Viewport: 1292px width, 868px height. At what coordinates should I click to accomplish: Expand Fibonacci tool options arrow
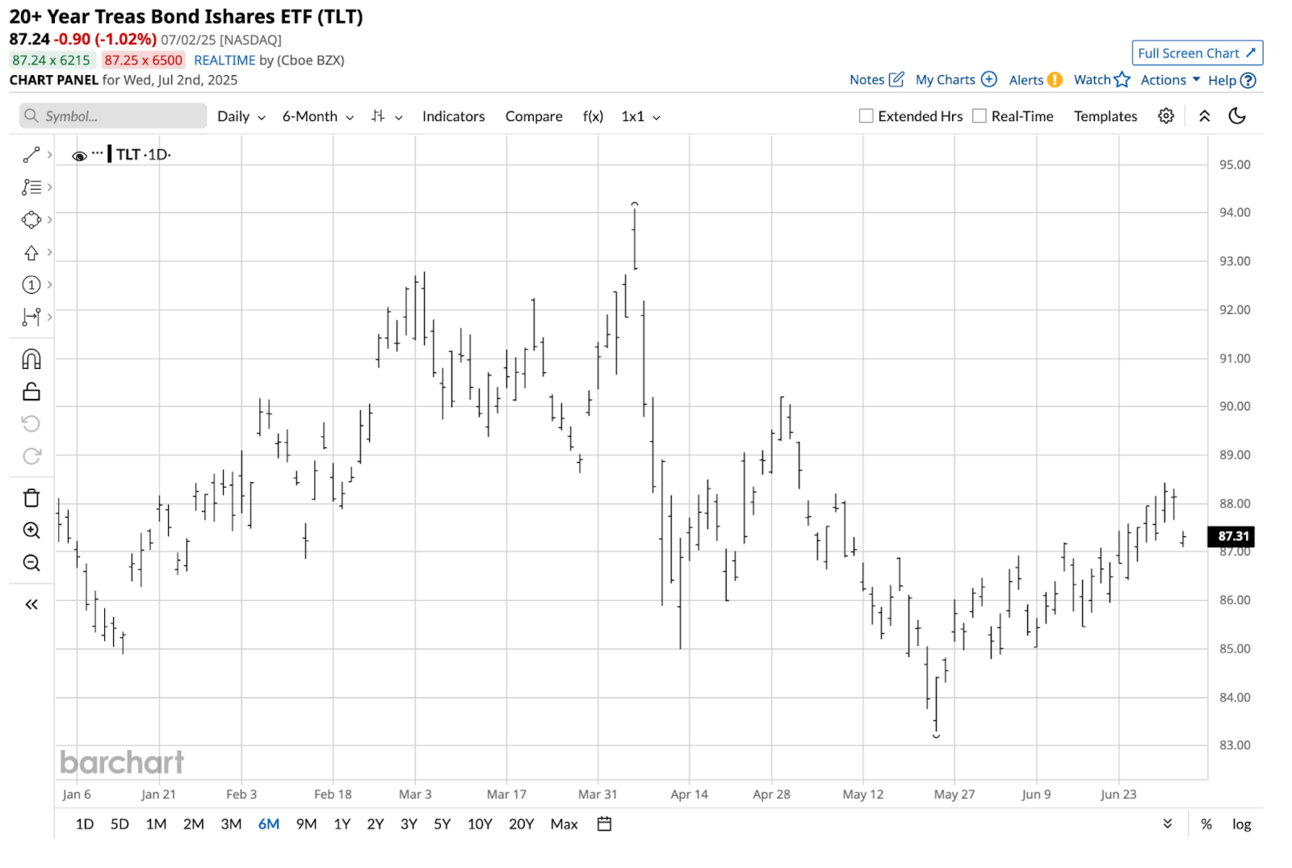[49, 187]
